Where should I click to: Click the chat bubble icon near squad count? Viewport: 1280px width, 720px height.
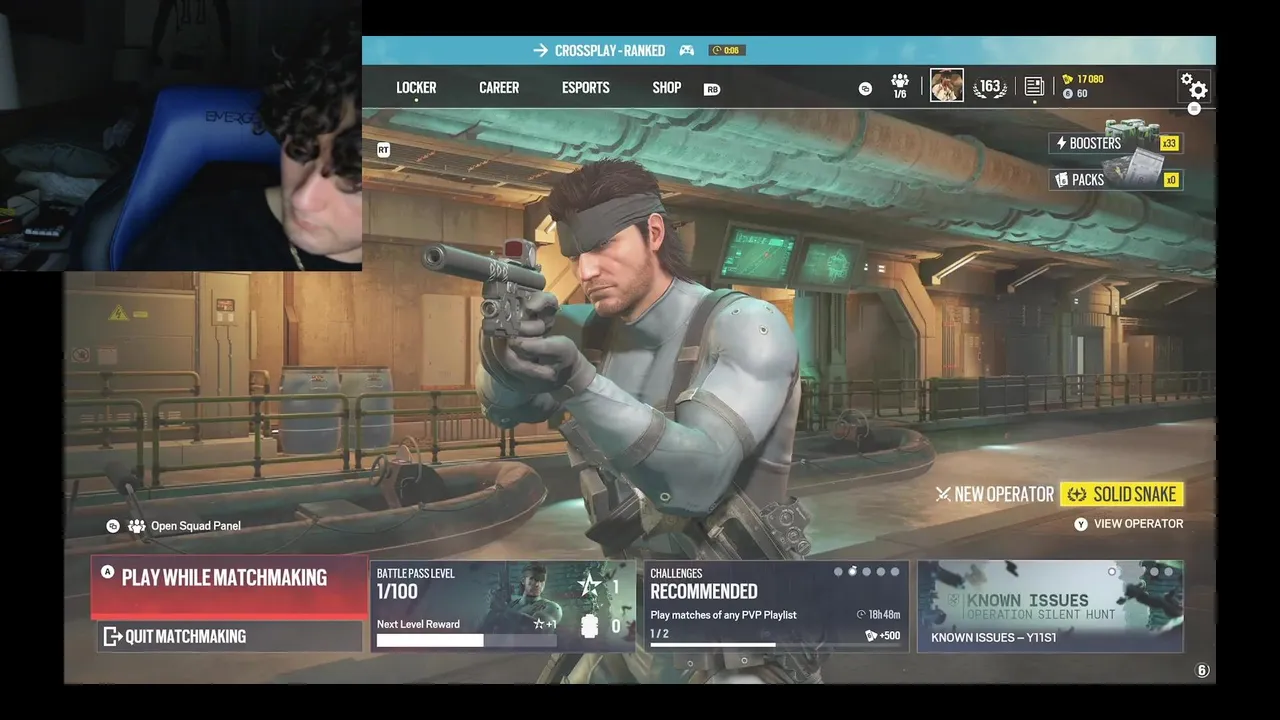click(x=866, y=89)
